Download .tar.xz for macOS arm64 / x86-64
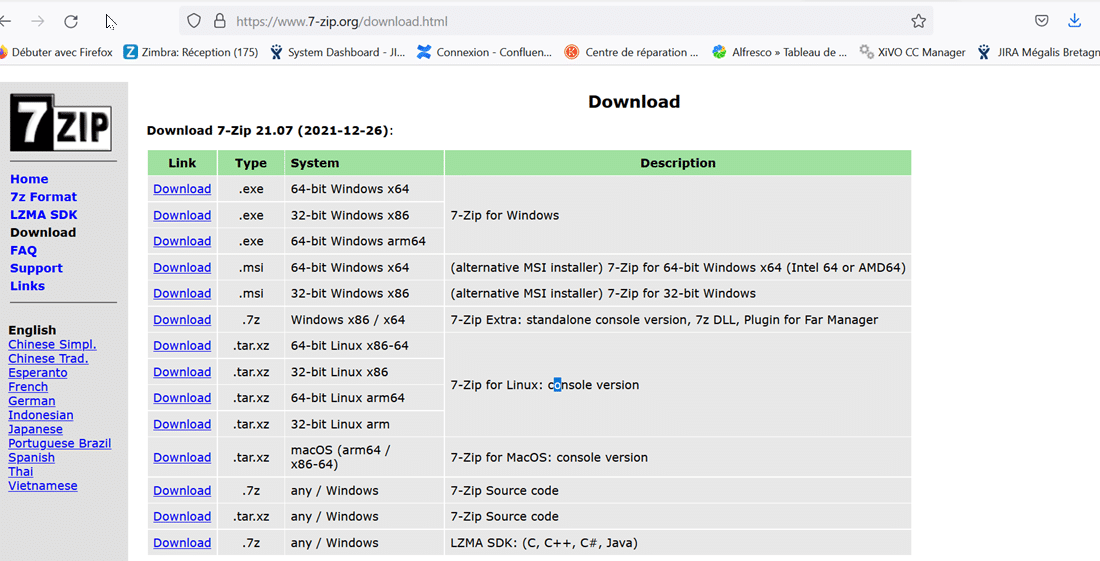Viewport: 1100px width, 561px height. 182,457
